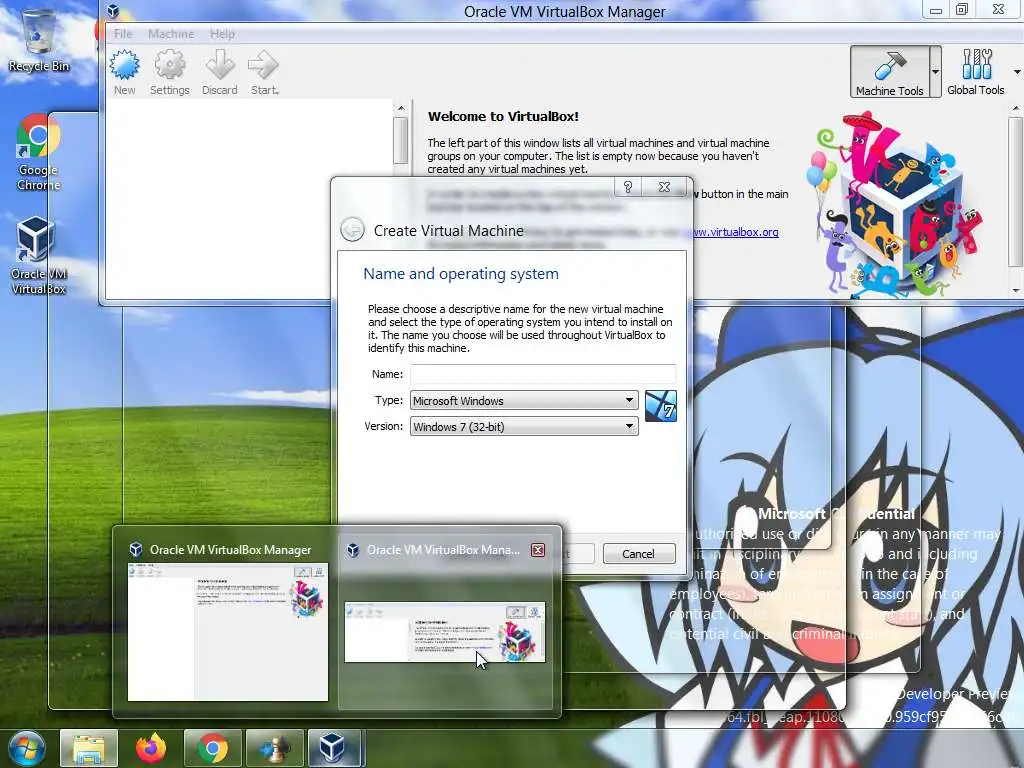This screenshot has width=1024, height=768.
Task: Open the Machine menu
Action: pos(170,34)
